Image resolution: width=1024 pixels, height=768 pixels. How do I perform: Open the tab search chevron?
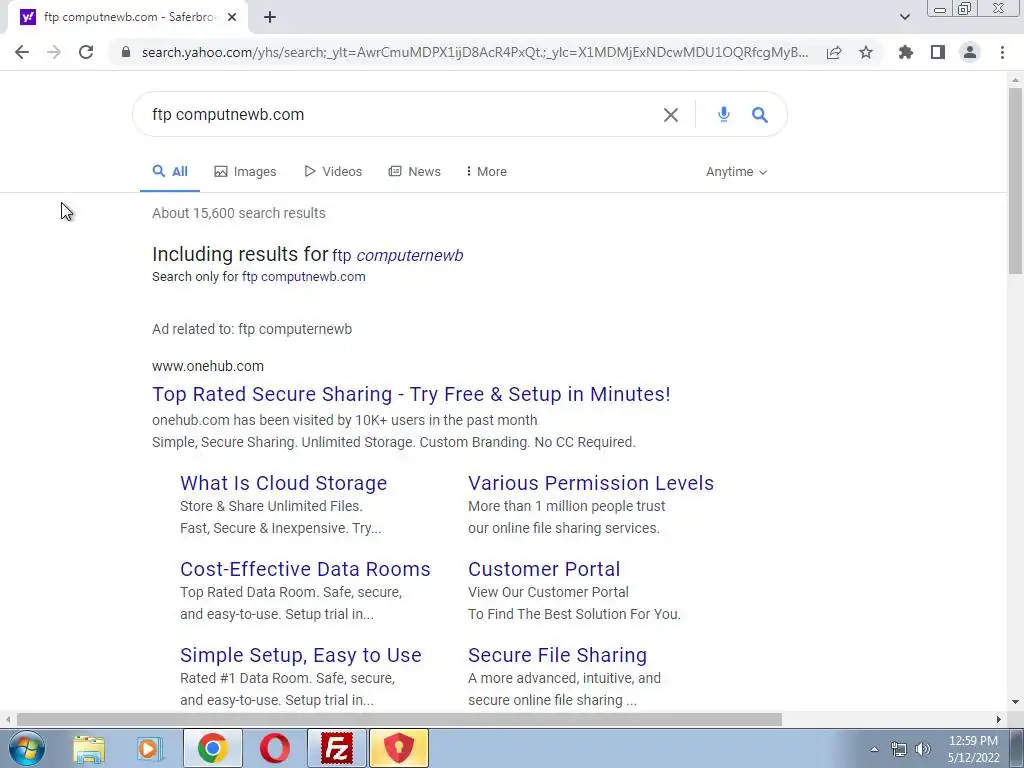pyautogui.click(x=904, y=17)
